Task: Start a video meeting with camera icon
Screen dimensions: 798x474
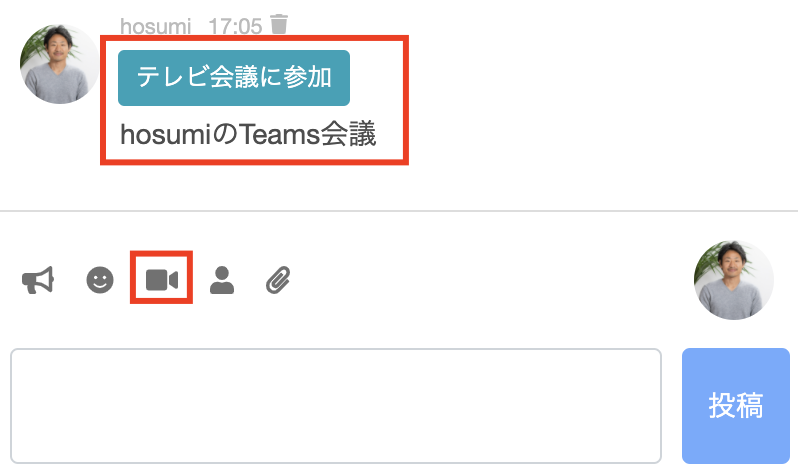Action: (162, 280)
